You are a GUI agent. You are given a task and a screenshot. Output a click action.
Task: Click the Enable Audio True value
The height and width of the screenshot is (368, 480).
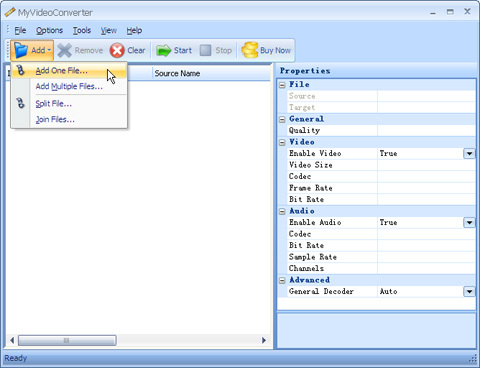388,223
